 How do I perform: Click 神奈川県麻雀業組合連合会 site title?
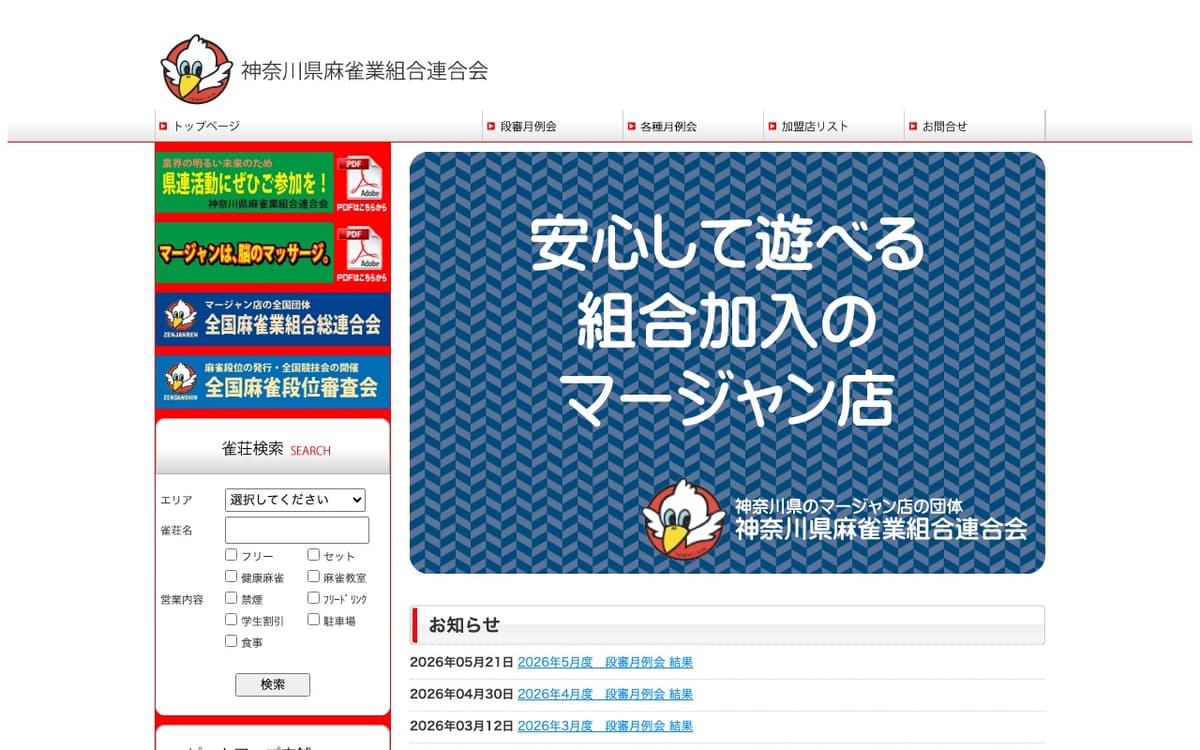(x=364, y=71)
